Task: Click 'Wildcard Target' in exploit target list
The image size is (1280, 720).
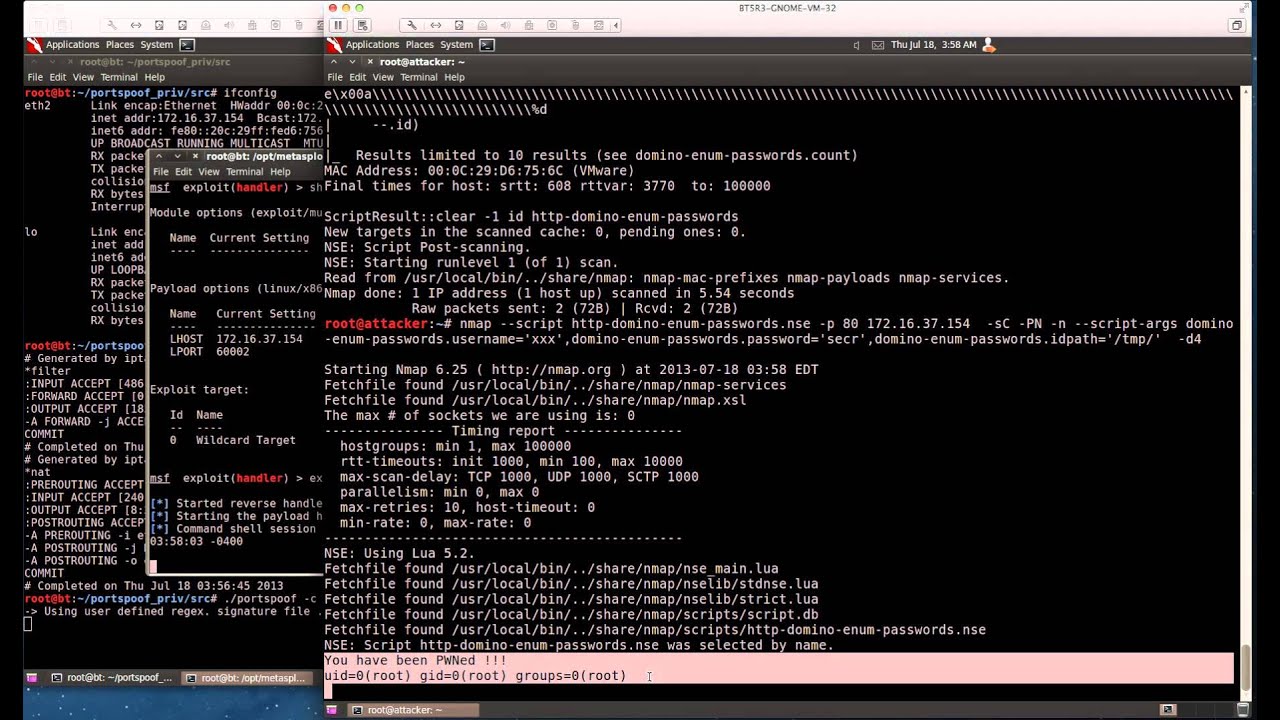Action: pos(246,440)
